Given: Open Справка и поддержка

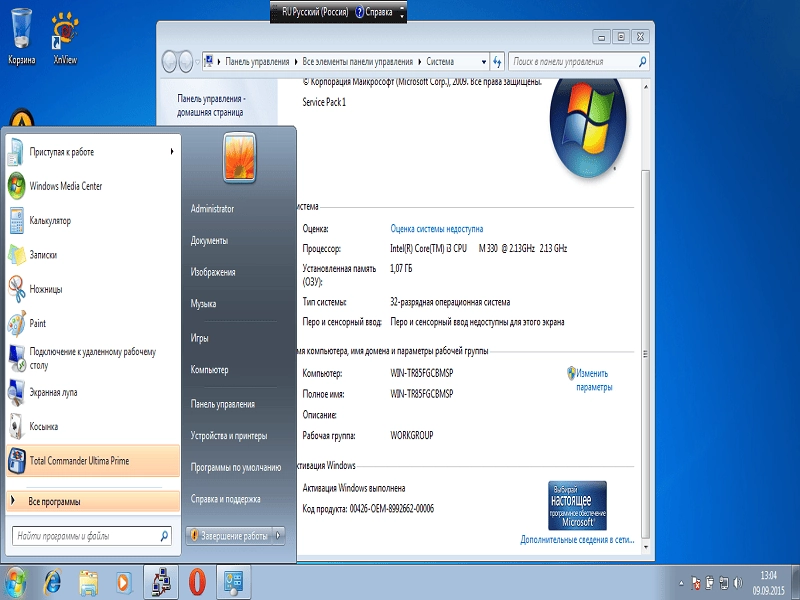Looking at the screenshot, I should point(226,498).
